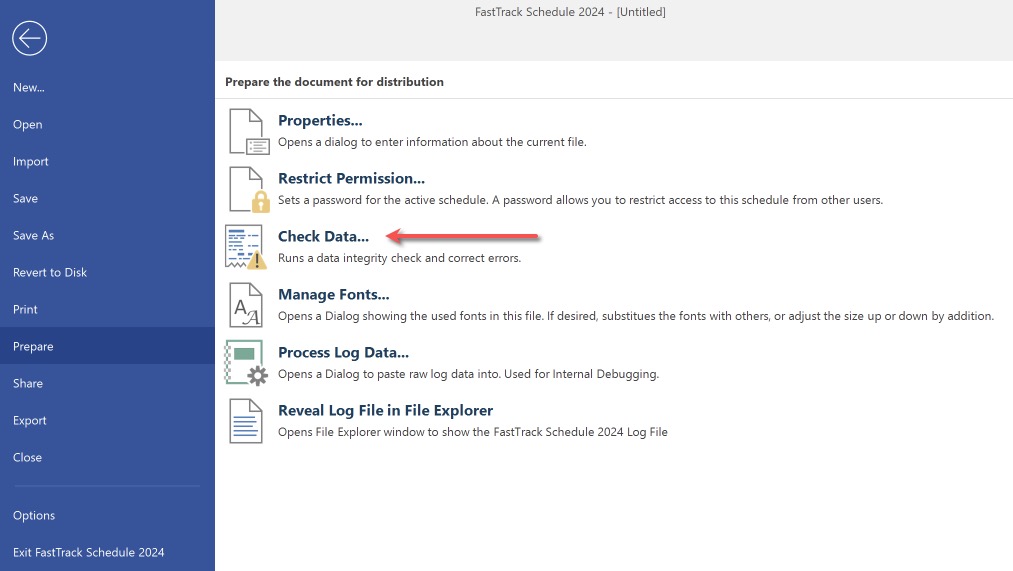Open the Manage Fonts... dialog
The height and width of the screenshot is (571, 1013).
[x=333, y=295]
